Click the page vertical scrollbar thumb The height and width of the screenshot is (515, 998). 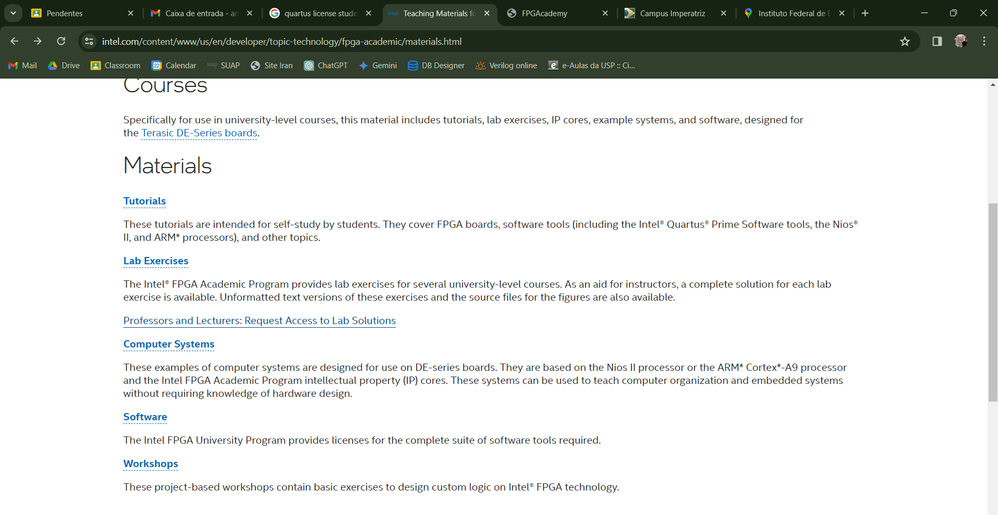point(992,302)
